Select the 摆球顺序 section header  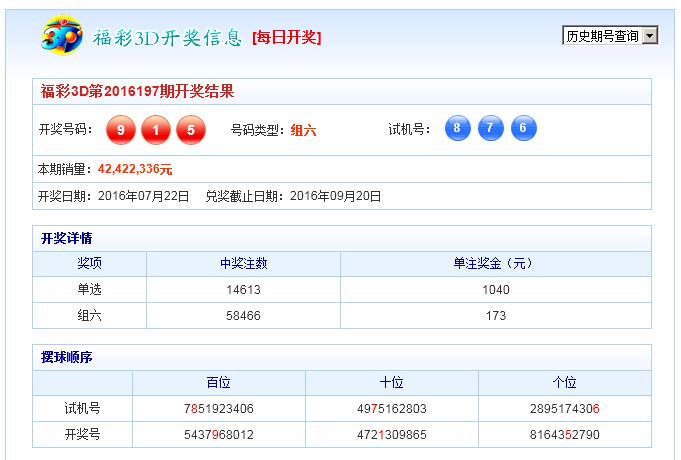pyautogui.click(x=67, y=357)
